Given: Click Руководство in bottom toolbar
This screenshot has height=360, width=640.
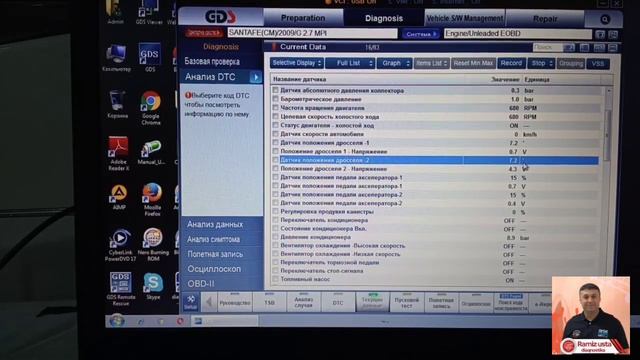Looking at the screenshot, I should point(235,303).
